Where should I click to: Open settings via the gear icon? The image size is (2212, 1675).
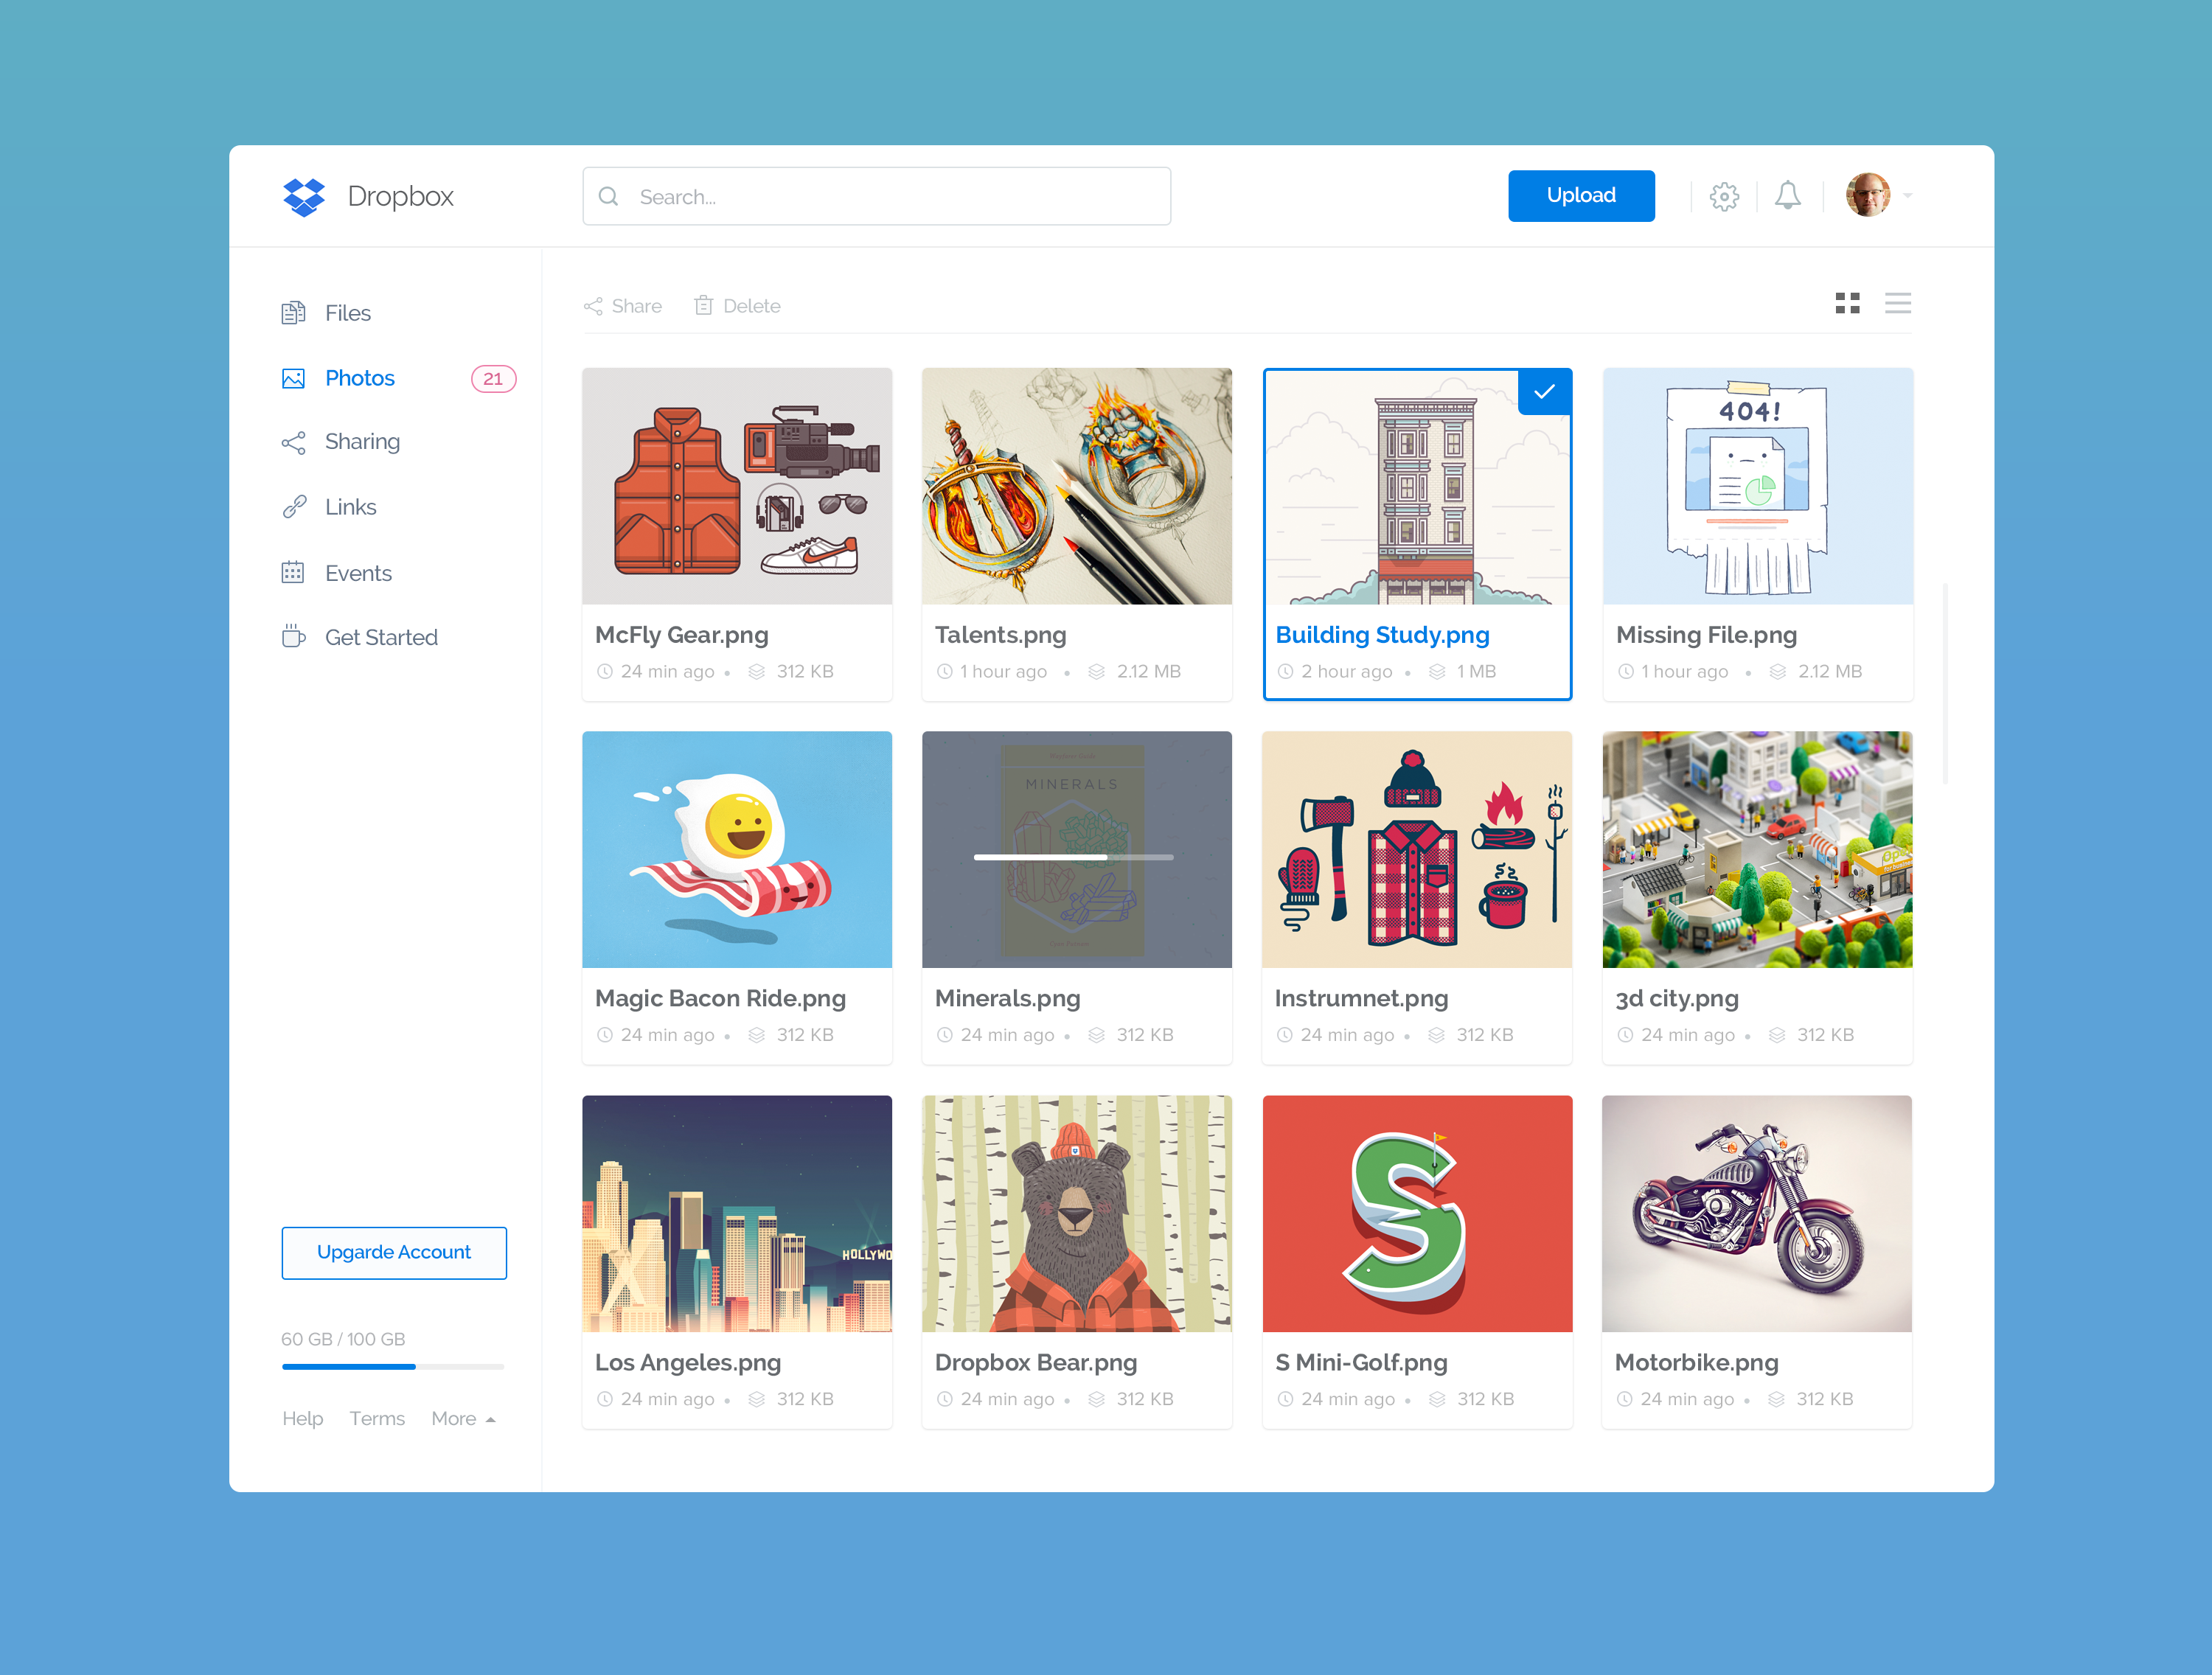(x=1724, y=196)
